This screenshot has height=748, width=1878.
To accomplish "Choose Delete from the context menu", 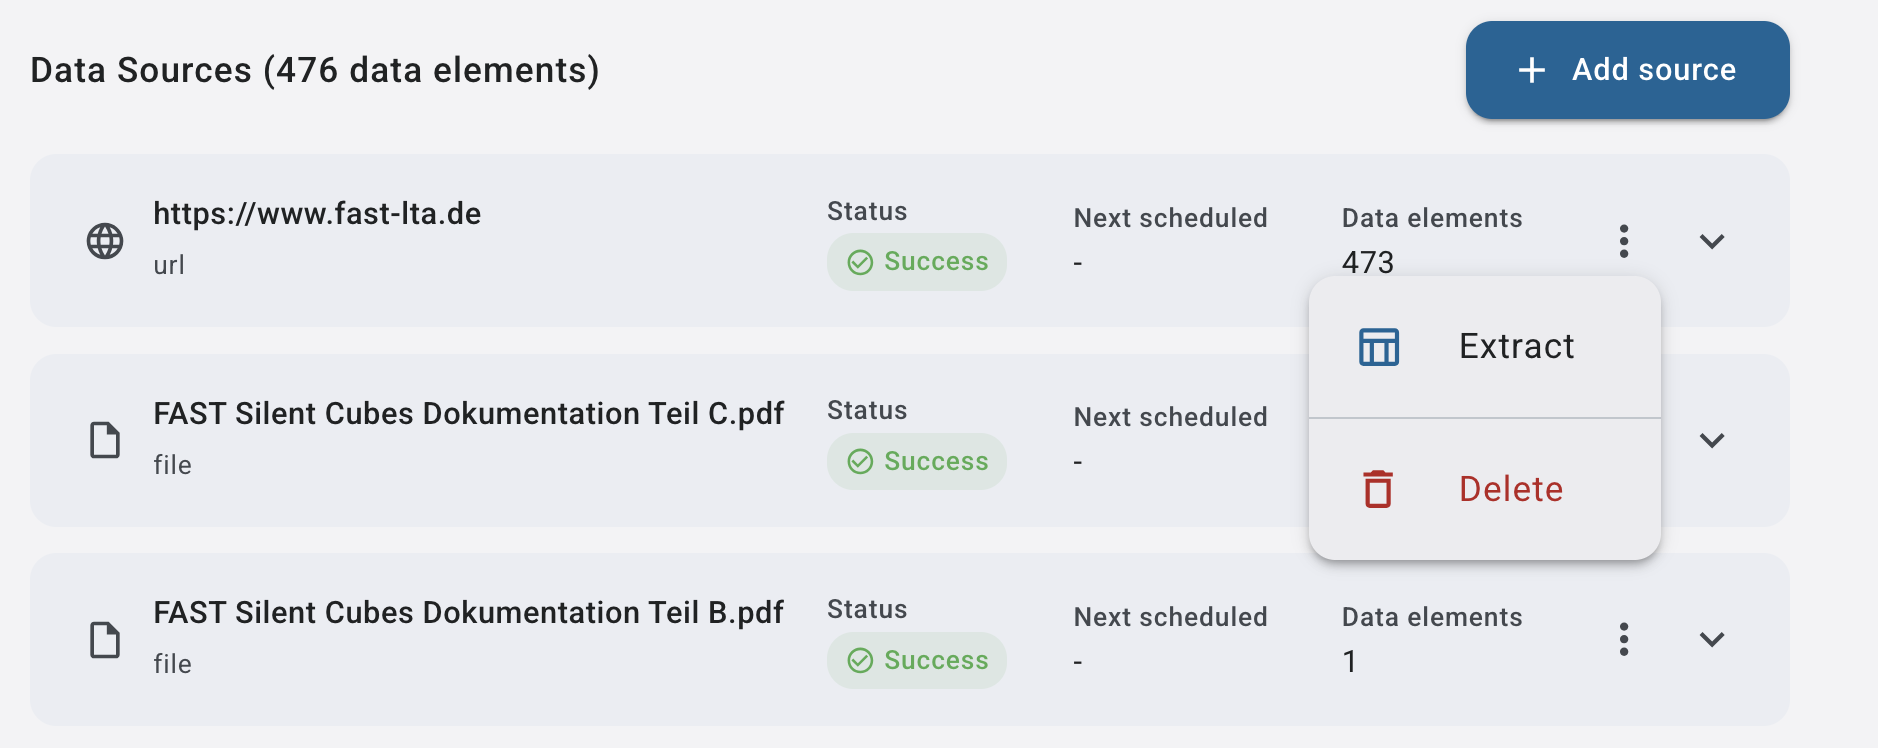I will (1510, 489).
